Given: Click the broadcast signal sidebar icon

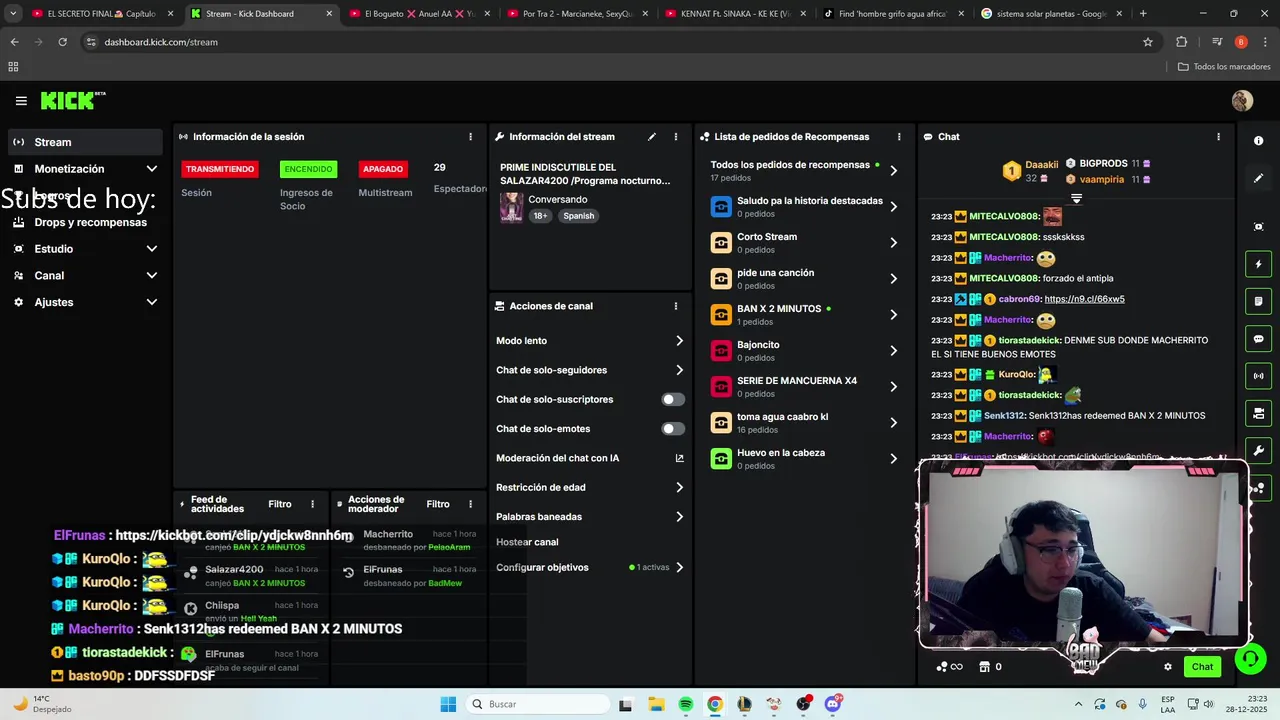Looking at the screenshot, I should pos(1258,376).
